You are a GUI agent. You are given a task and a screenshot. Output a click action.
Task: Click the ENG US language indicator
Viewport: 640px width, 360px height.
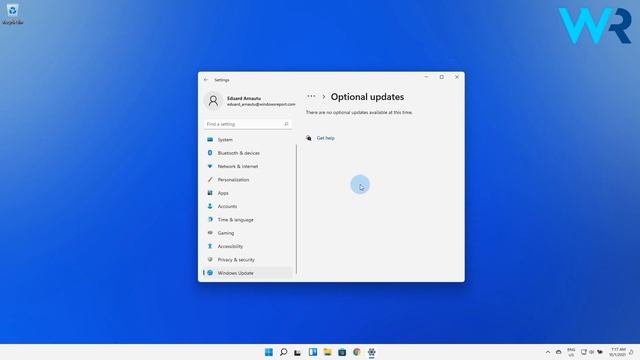571,352
